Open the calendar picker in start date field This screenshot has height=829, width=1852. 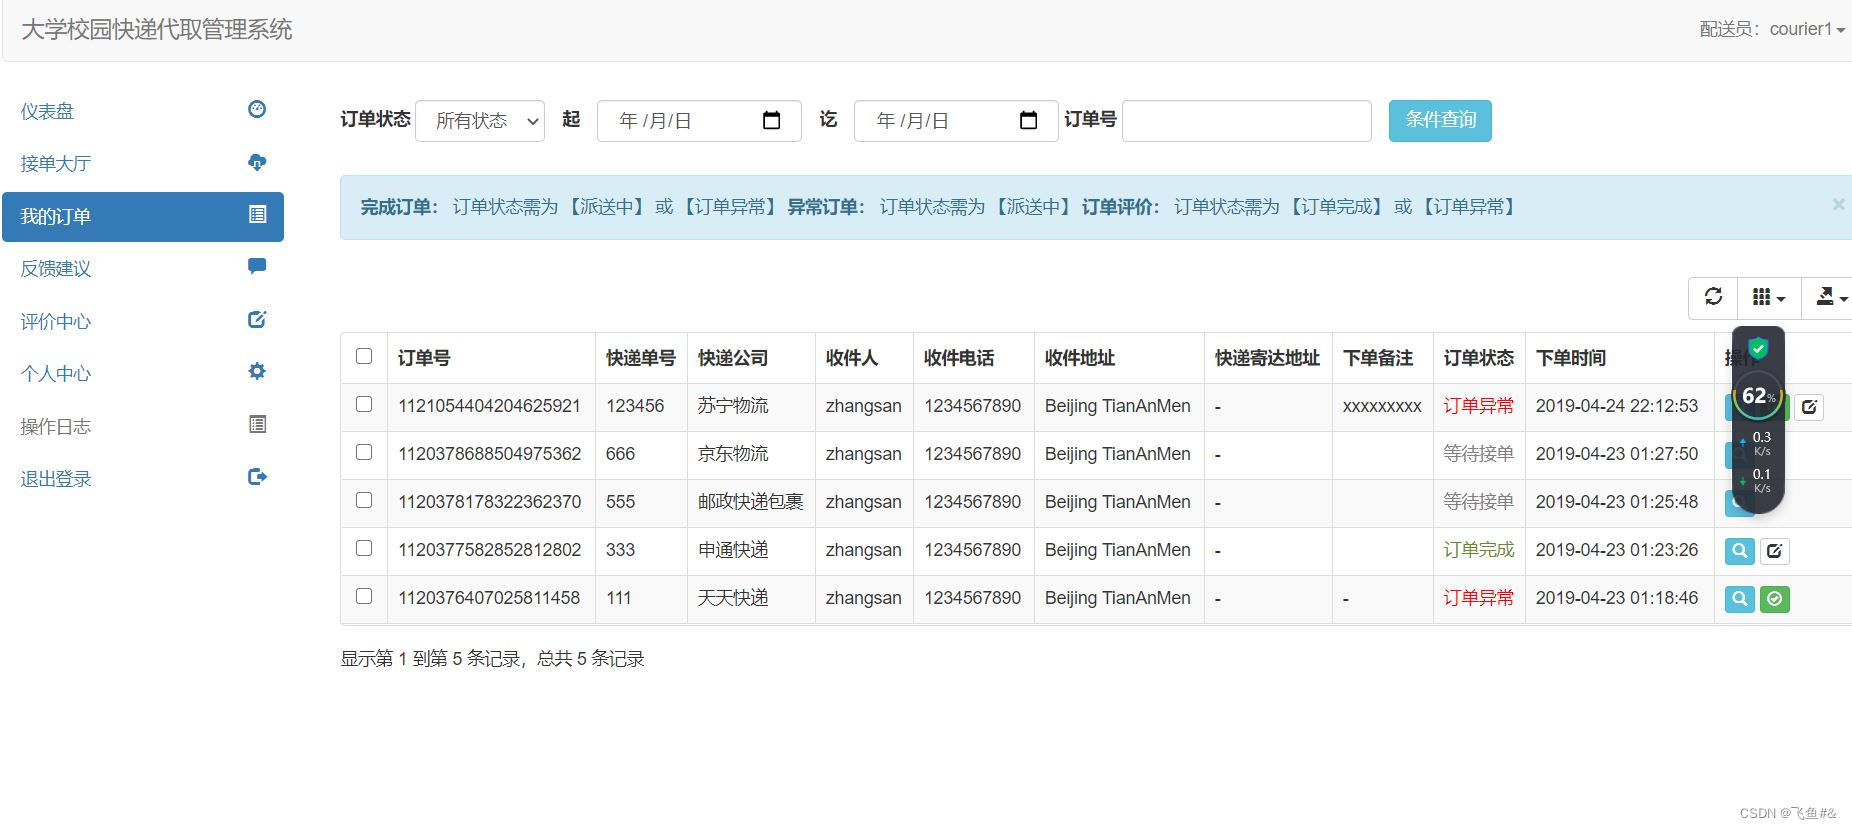[x=771, y=120]
